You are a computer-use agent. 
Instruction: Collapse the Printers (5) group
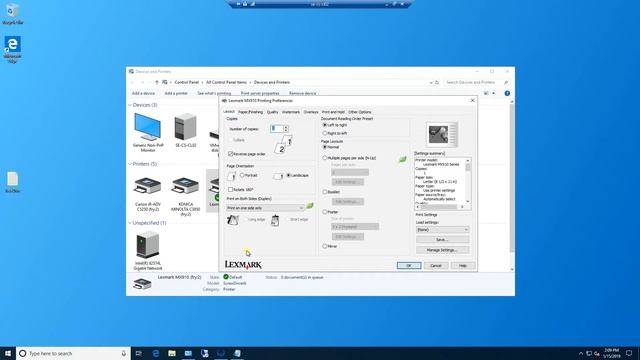130,164
